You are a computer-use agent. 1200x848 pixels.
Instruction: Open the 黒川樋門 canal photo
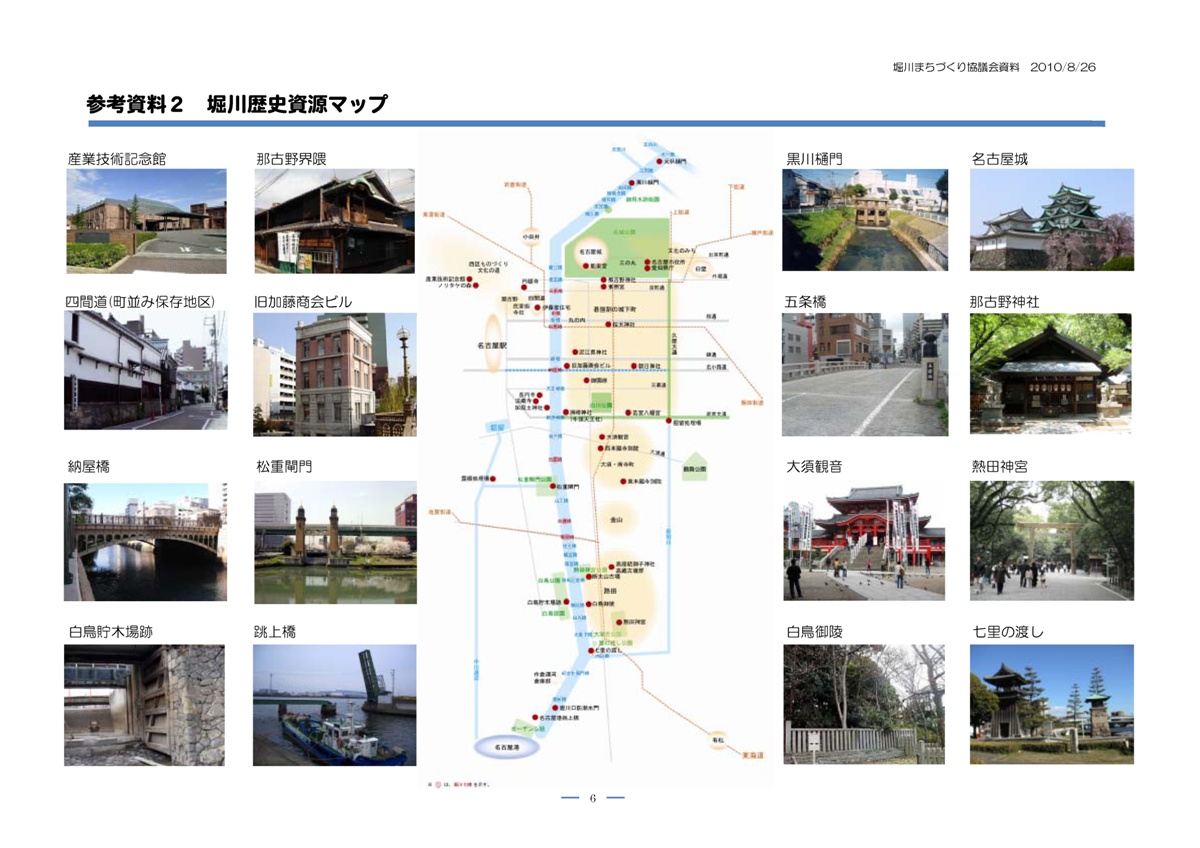pos(865,220)
